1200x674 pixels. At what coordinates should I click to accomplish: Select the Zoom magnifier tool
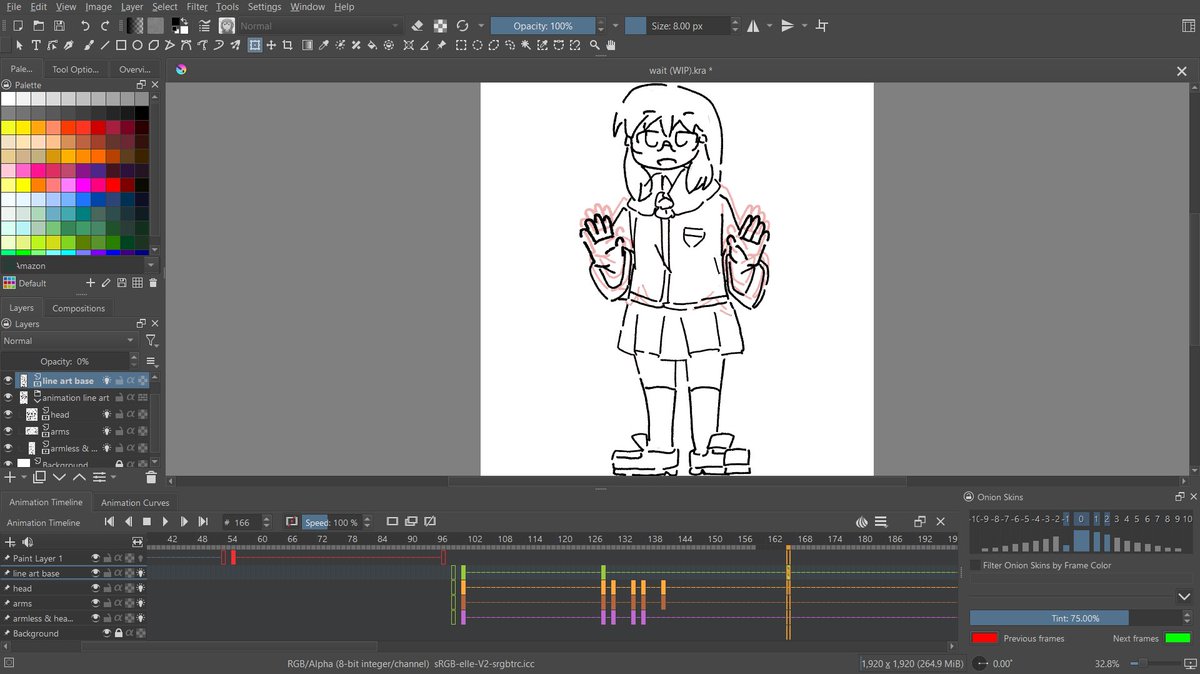(594, 45)
